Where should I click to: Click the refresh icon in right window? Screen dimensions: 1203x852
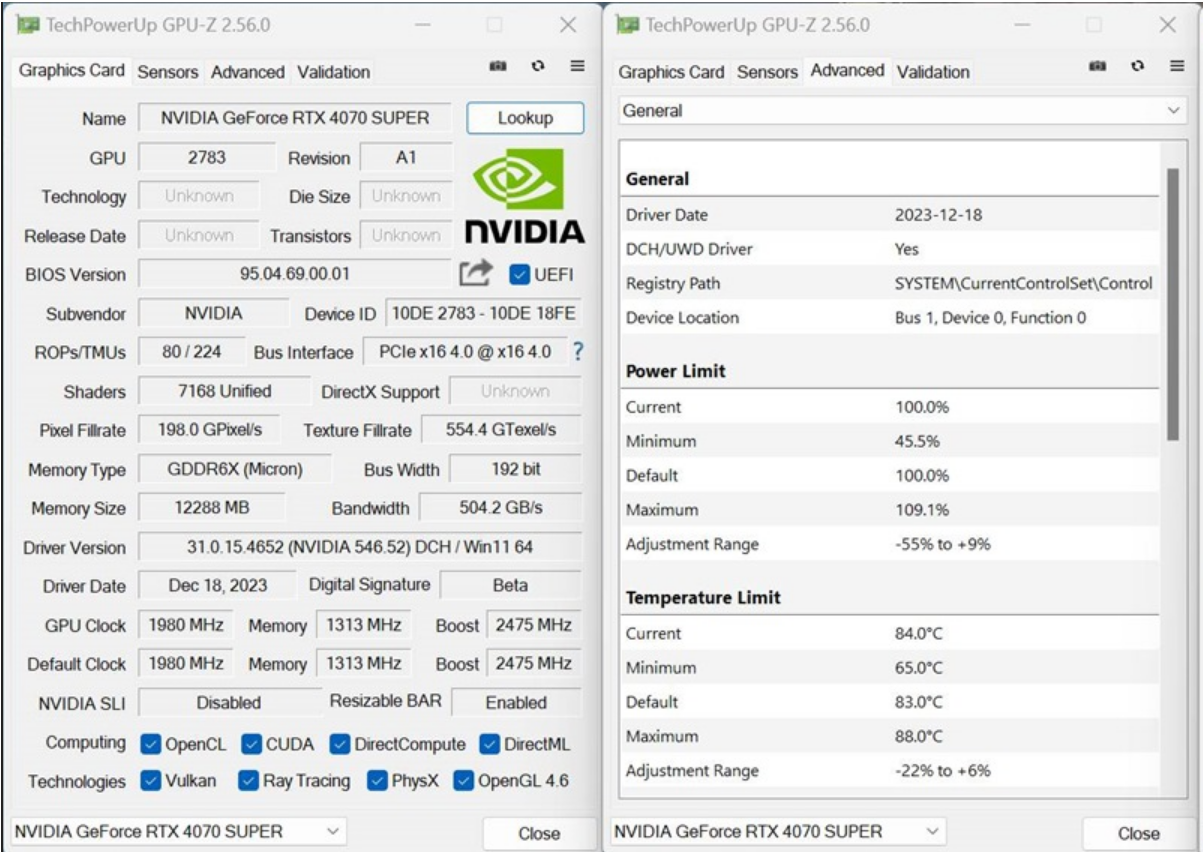coord(1137,65)
